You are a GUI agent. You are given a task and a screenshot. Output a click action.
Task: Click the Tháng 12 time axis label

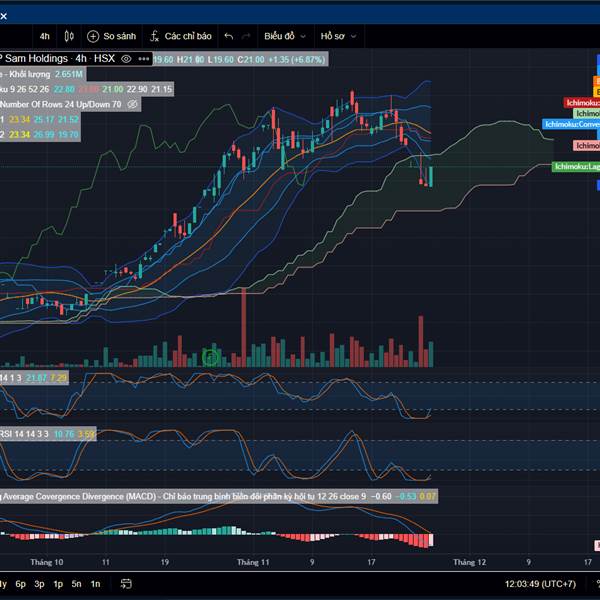pos(470,562)
